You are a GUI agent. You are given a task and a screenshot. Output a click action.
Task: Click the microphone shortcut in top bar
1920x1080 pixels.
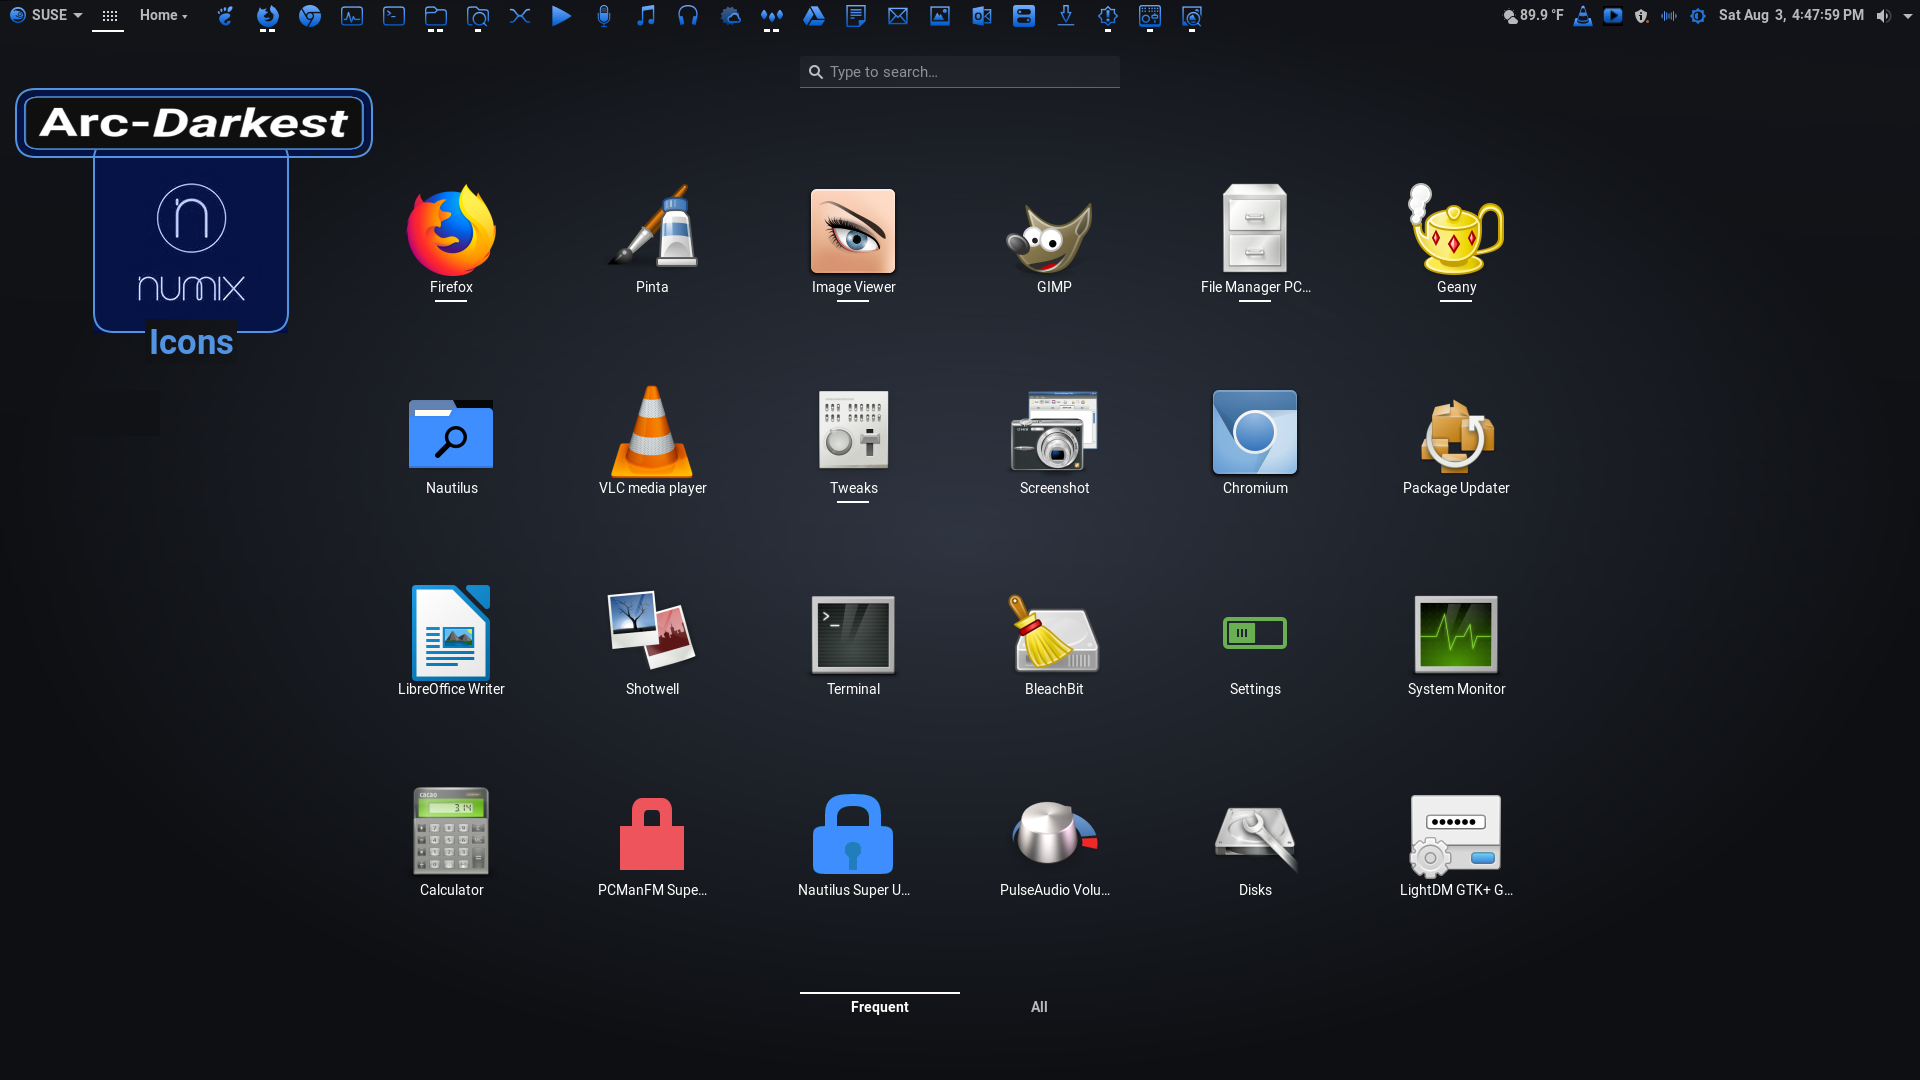(x=604, y=16)
